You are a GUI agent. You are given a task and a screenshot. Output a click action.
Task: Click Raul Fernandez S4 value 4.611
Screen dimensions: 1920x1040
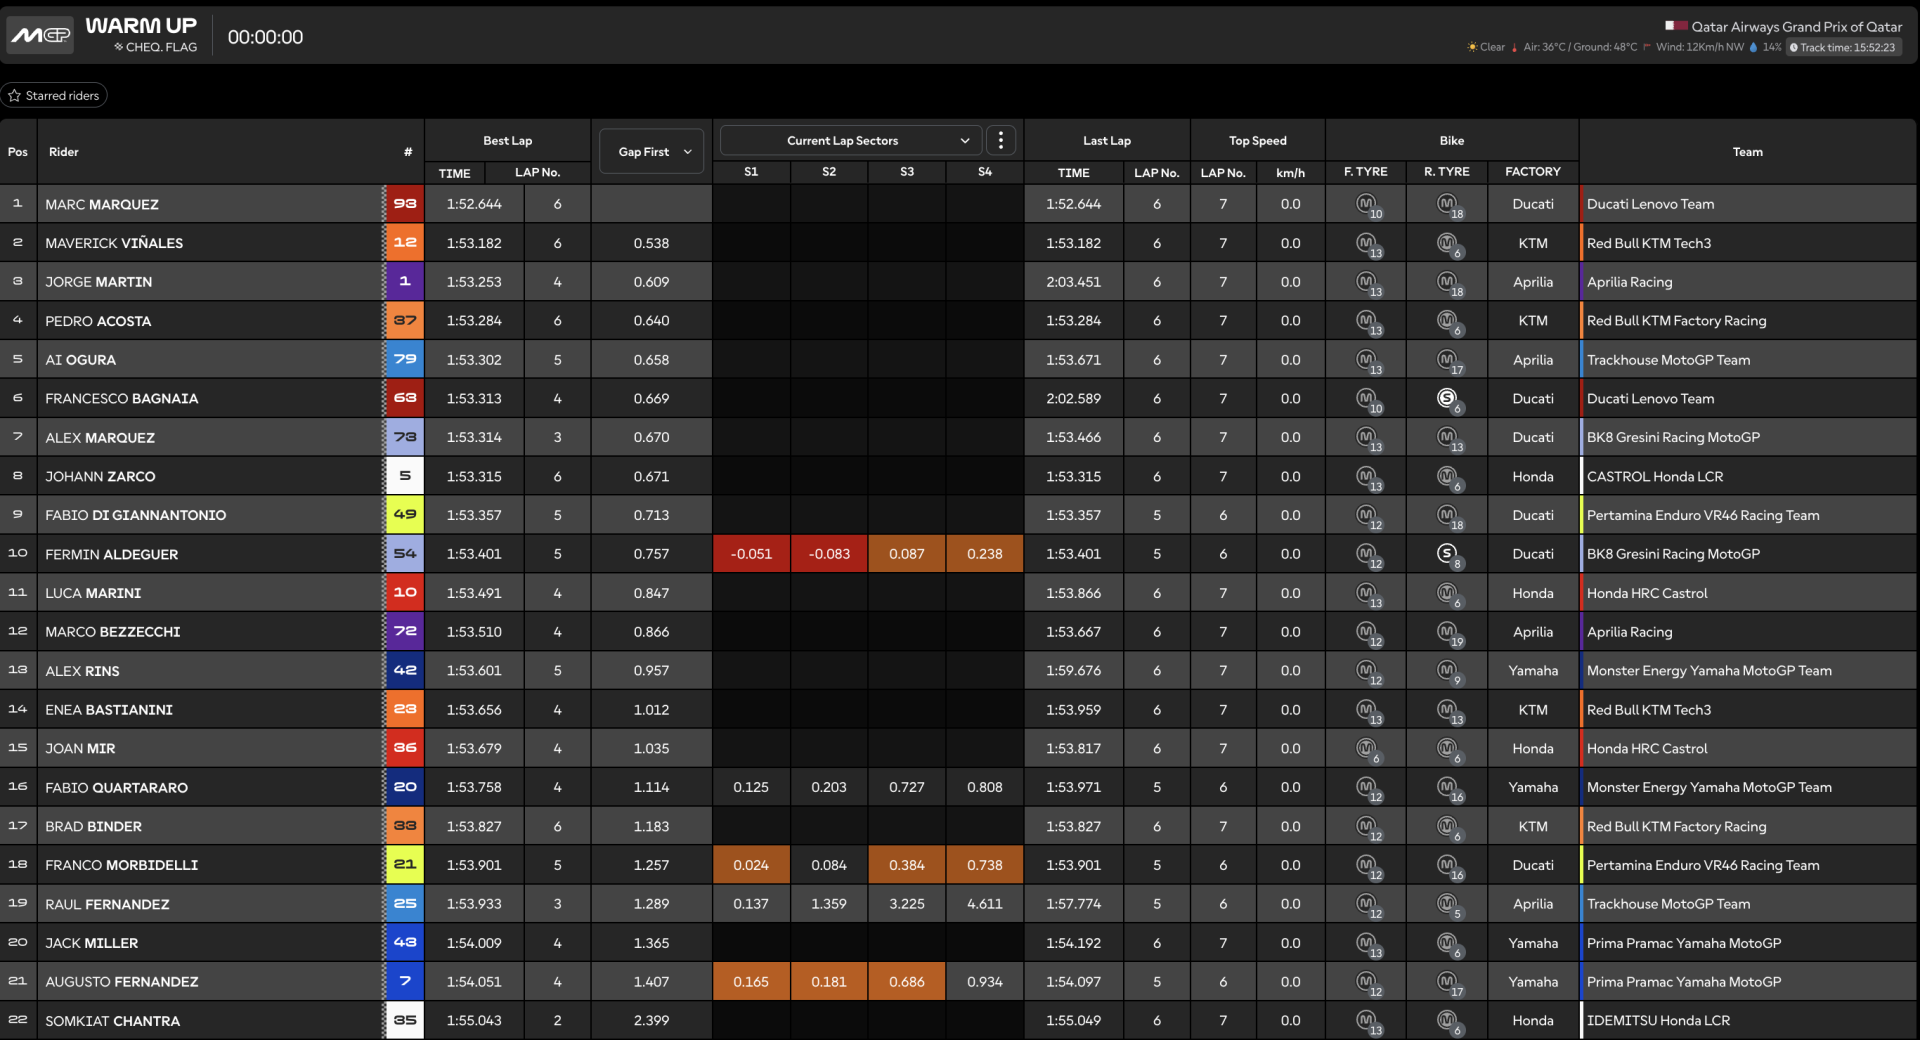(x=985, y=904)
